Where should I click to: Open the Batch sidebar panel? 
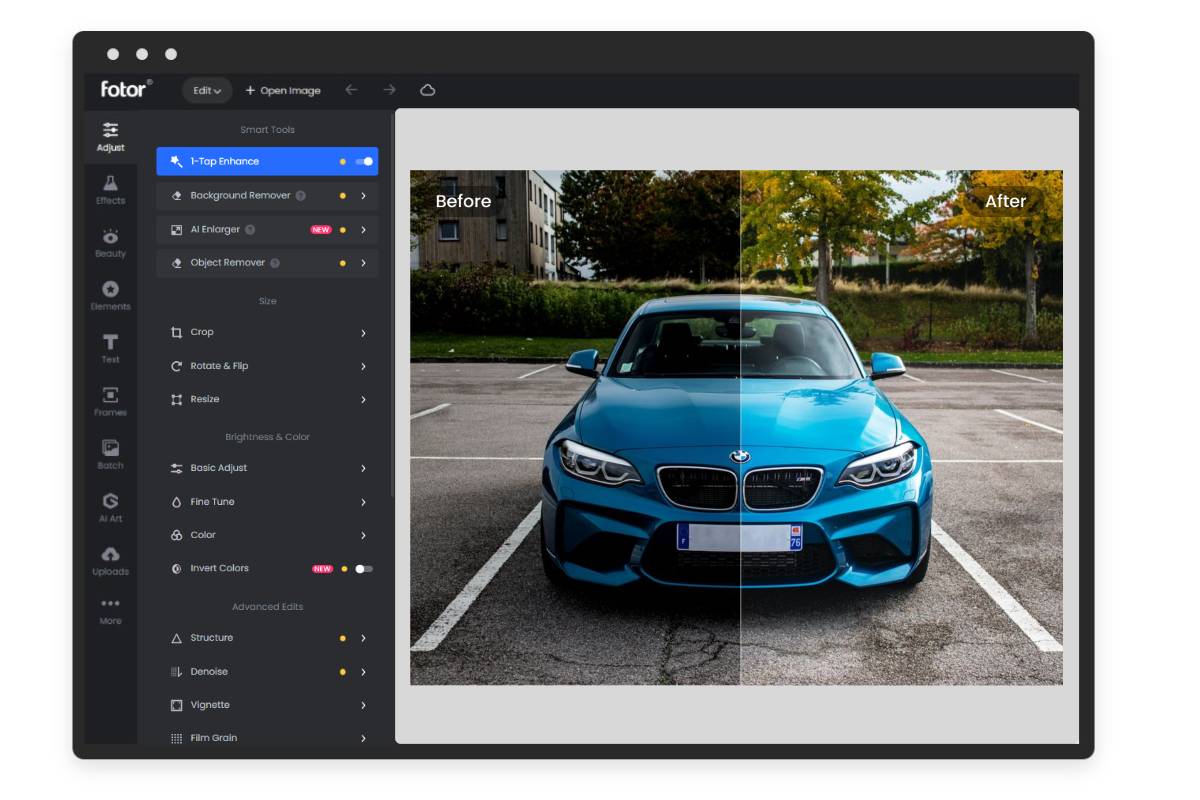(x=110, y=455)
